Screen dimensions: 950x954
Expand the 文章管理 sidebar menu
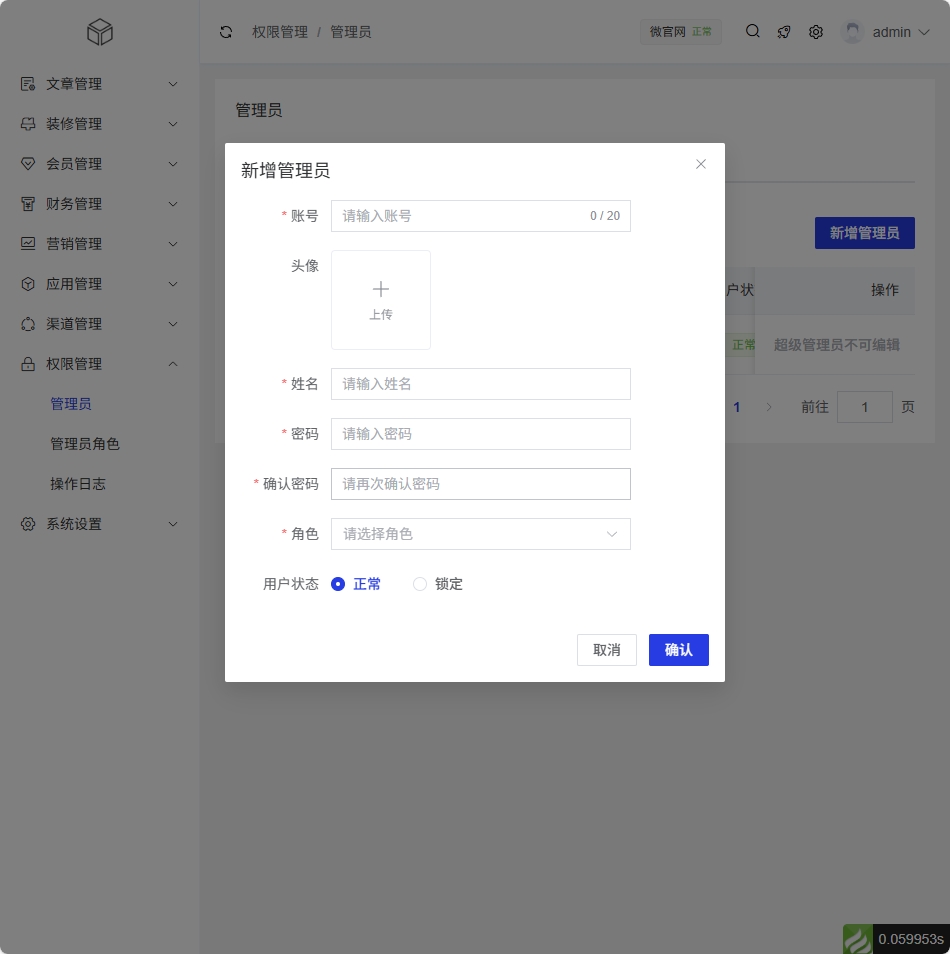[100, 84]
